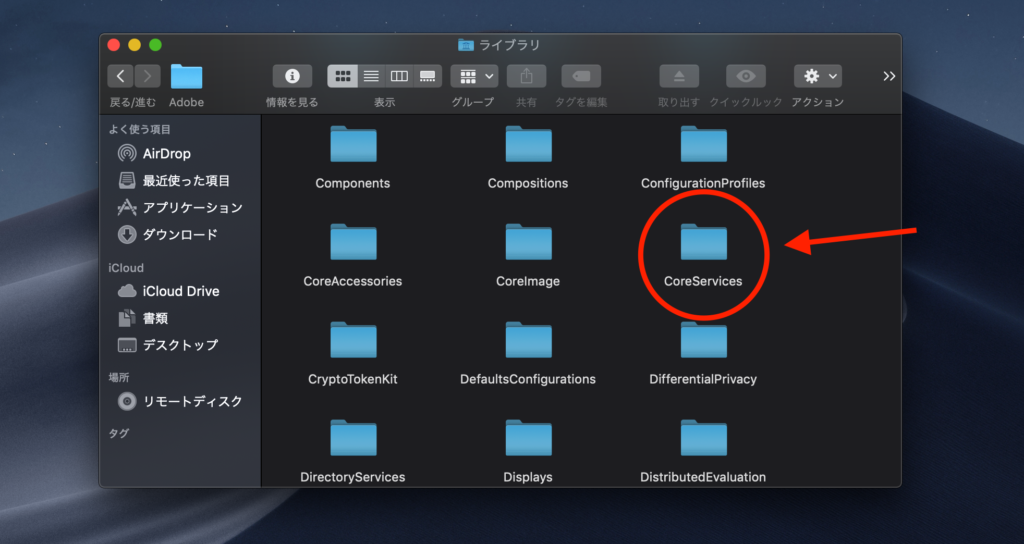Click the Get Info (情報を見る) button
Screen dimensions: 1024x544
coord(292,76)
